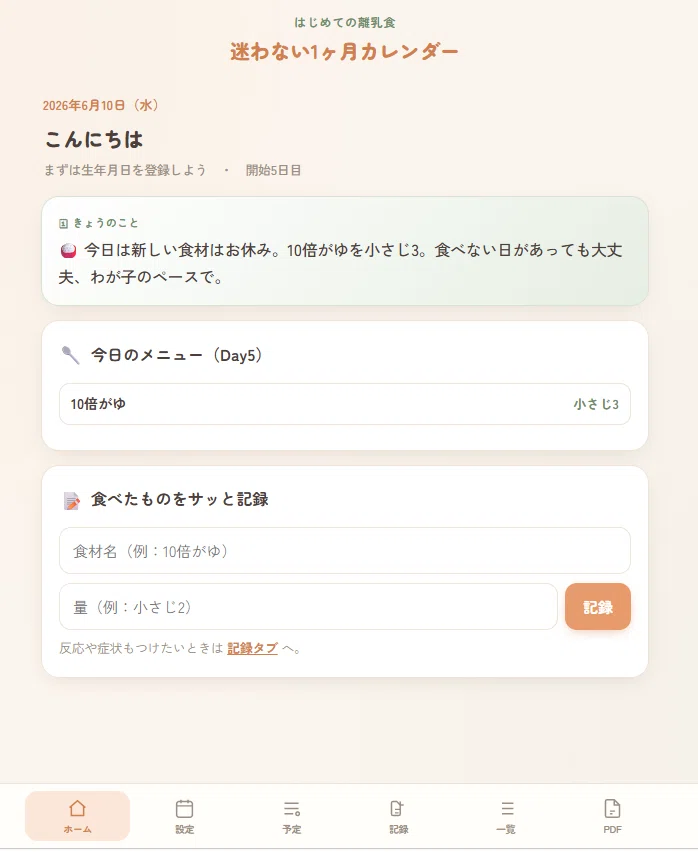
Task: Tap the ホーム house icon
Action: (77, 808)
